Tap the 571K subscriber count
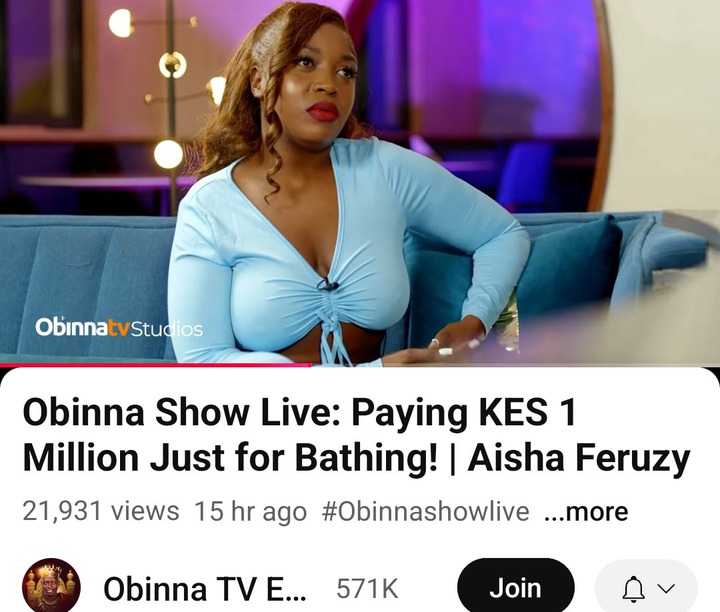 tap(367, 589)
